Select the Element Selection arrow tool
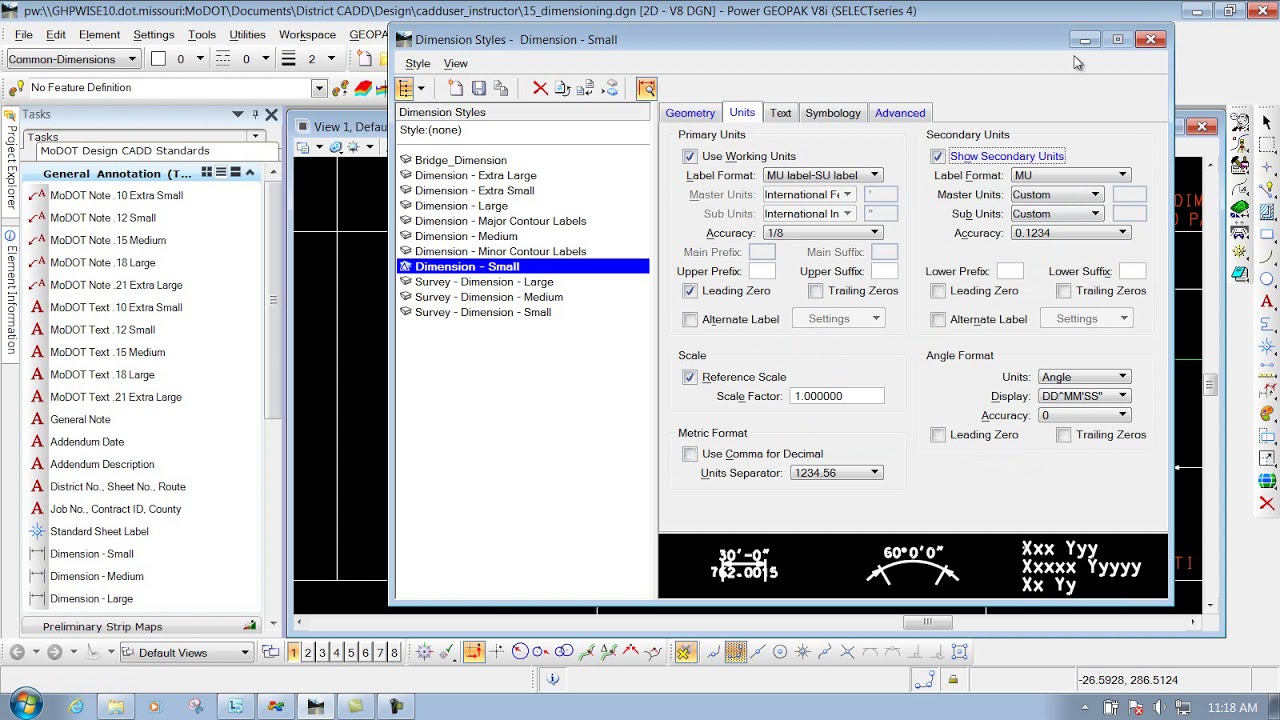1280x720 pixels. click(1267, 122)
